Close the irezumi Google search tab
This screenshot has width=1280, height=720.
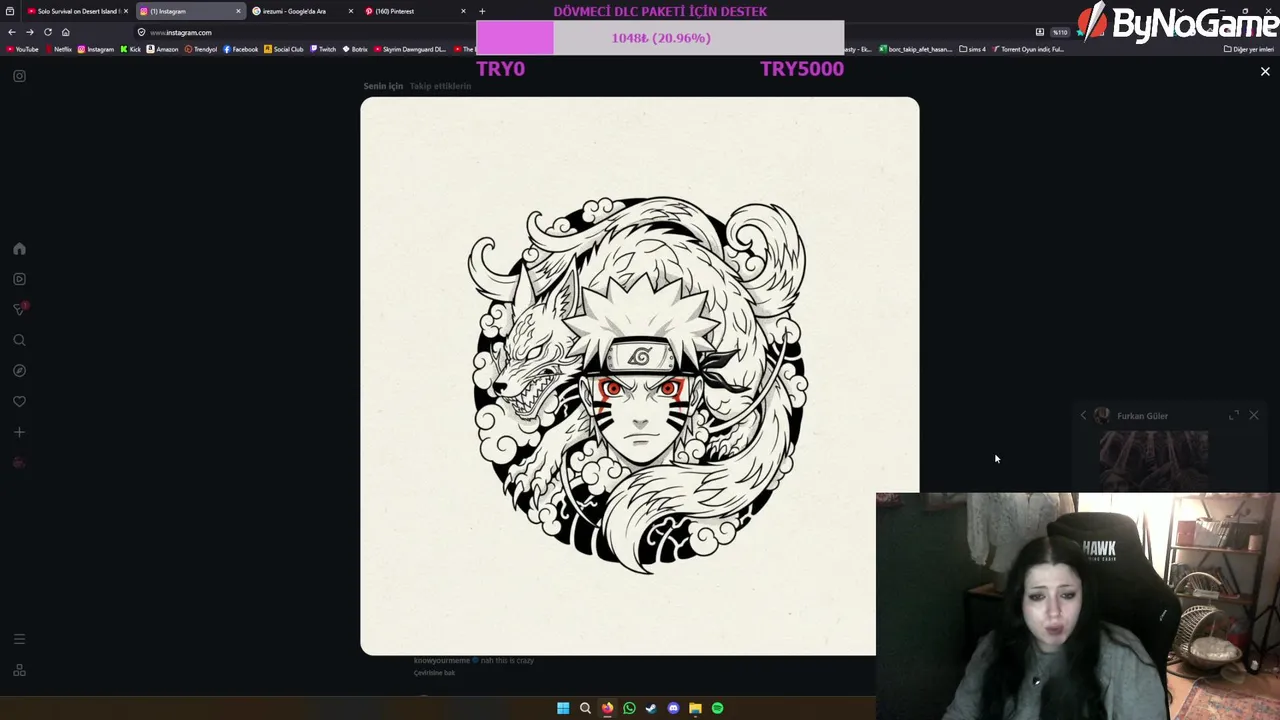tap(350, 11)
